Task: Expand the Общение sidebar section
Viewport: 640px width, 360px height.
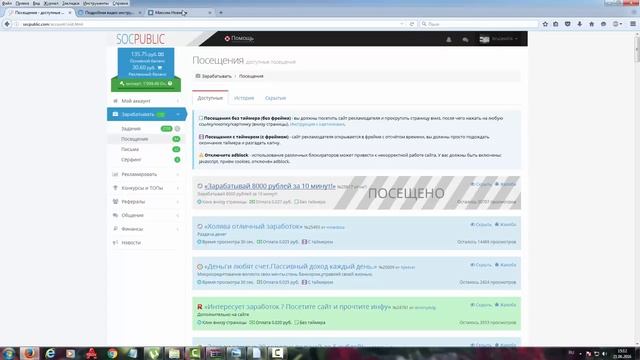Action: tap(147, 215)
